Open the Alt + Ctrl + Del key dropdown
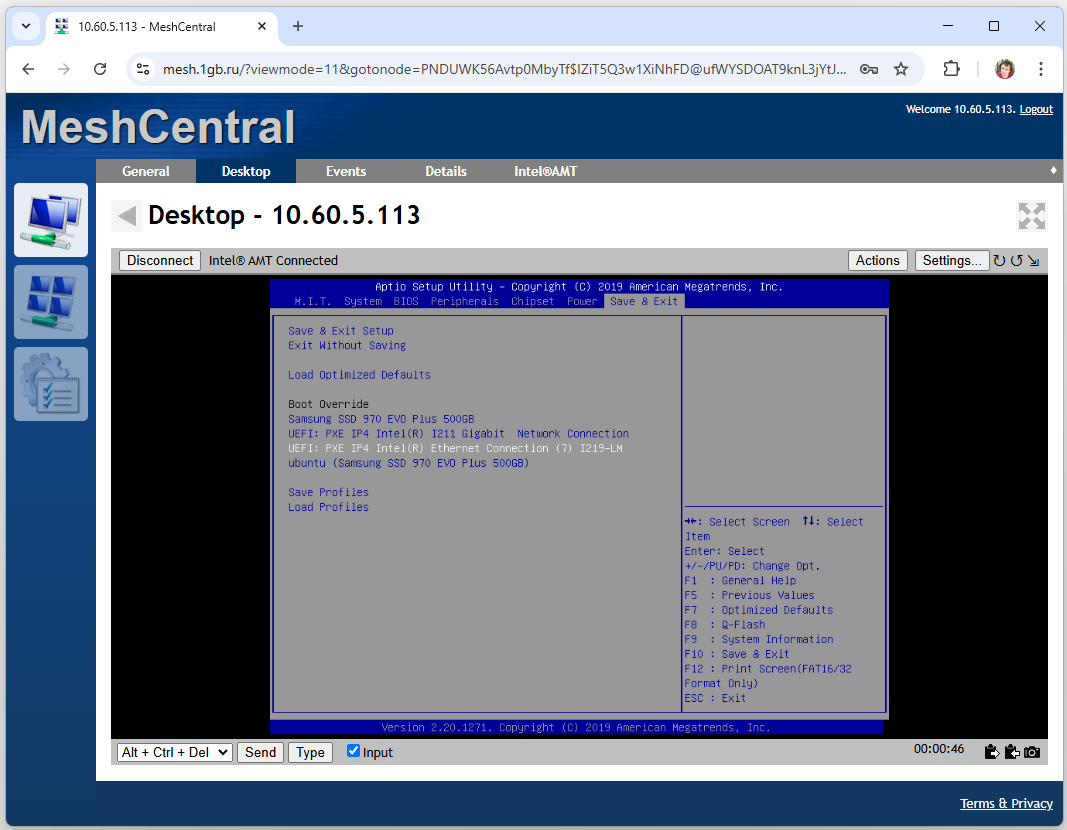 (175, 752)
